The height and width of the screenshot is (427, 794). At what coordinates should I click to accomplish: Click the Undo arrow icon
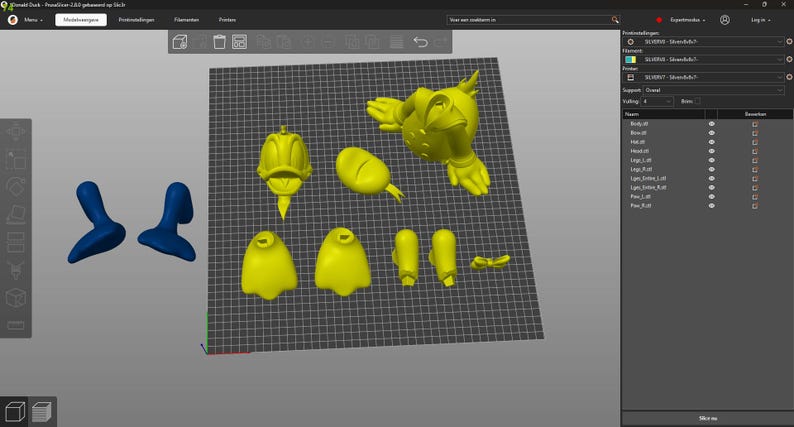(420, 42)
